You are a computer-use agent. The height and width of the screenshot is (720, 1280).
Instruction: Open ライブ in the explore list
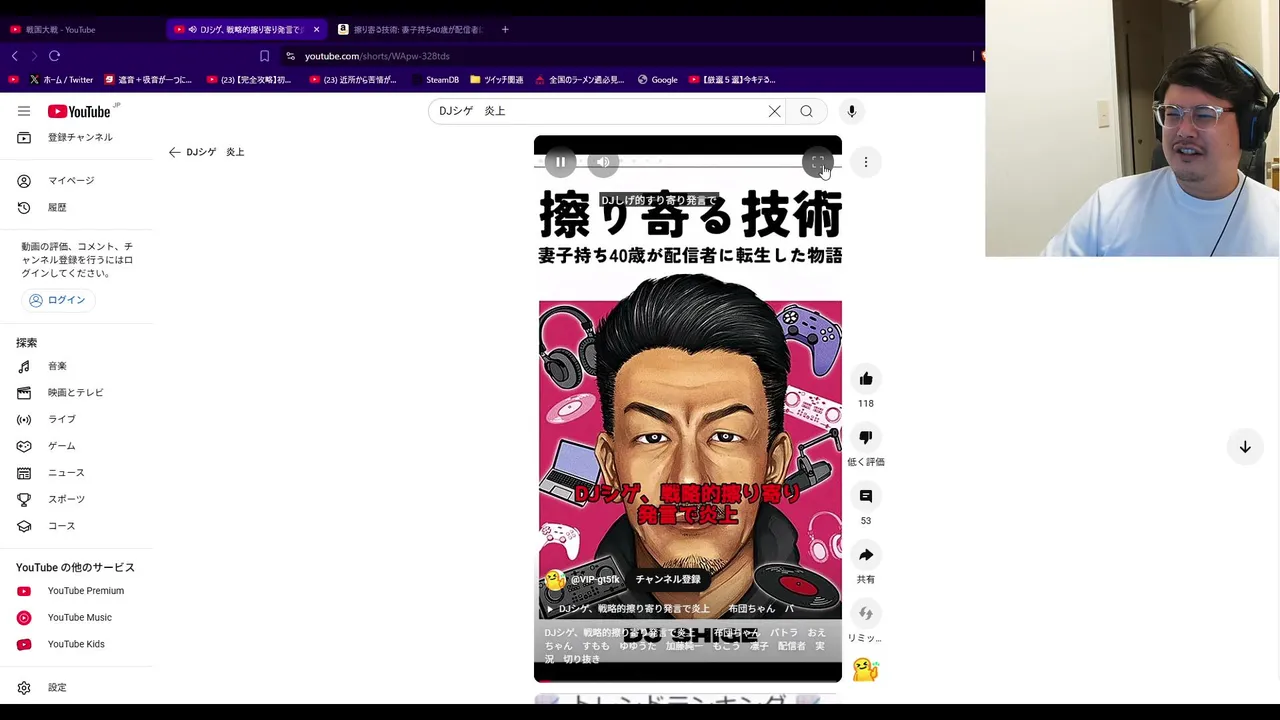[x=76, y=419]
